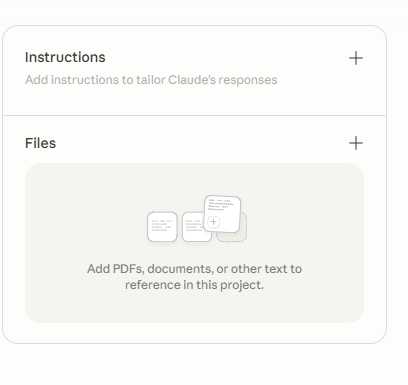The width and height of the screenshot is (408, 385).
Task: Click text lines on the tilted document icon
Action: point(221,205)
